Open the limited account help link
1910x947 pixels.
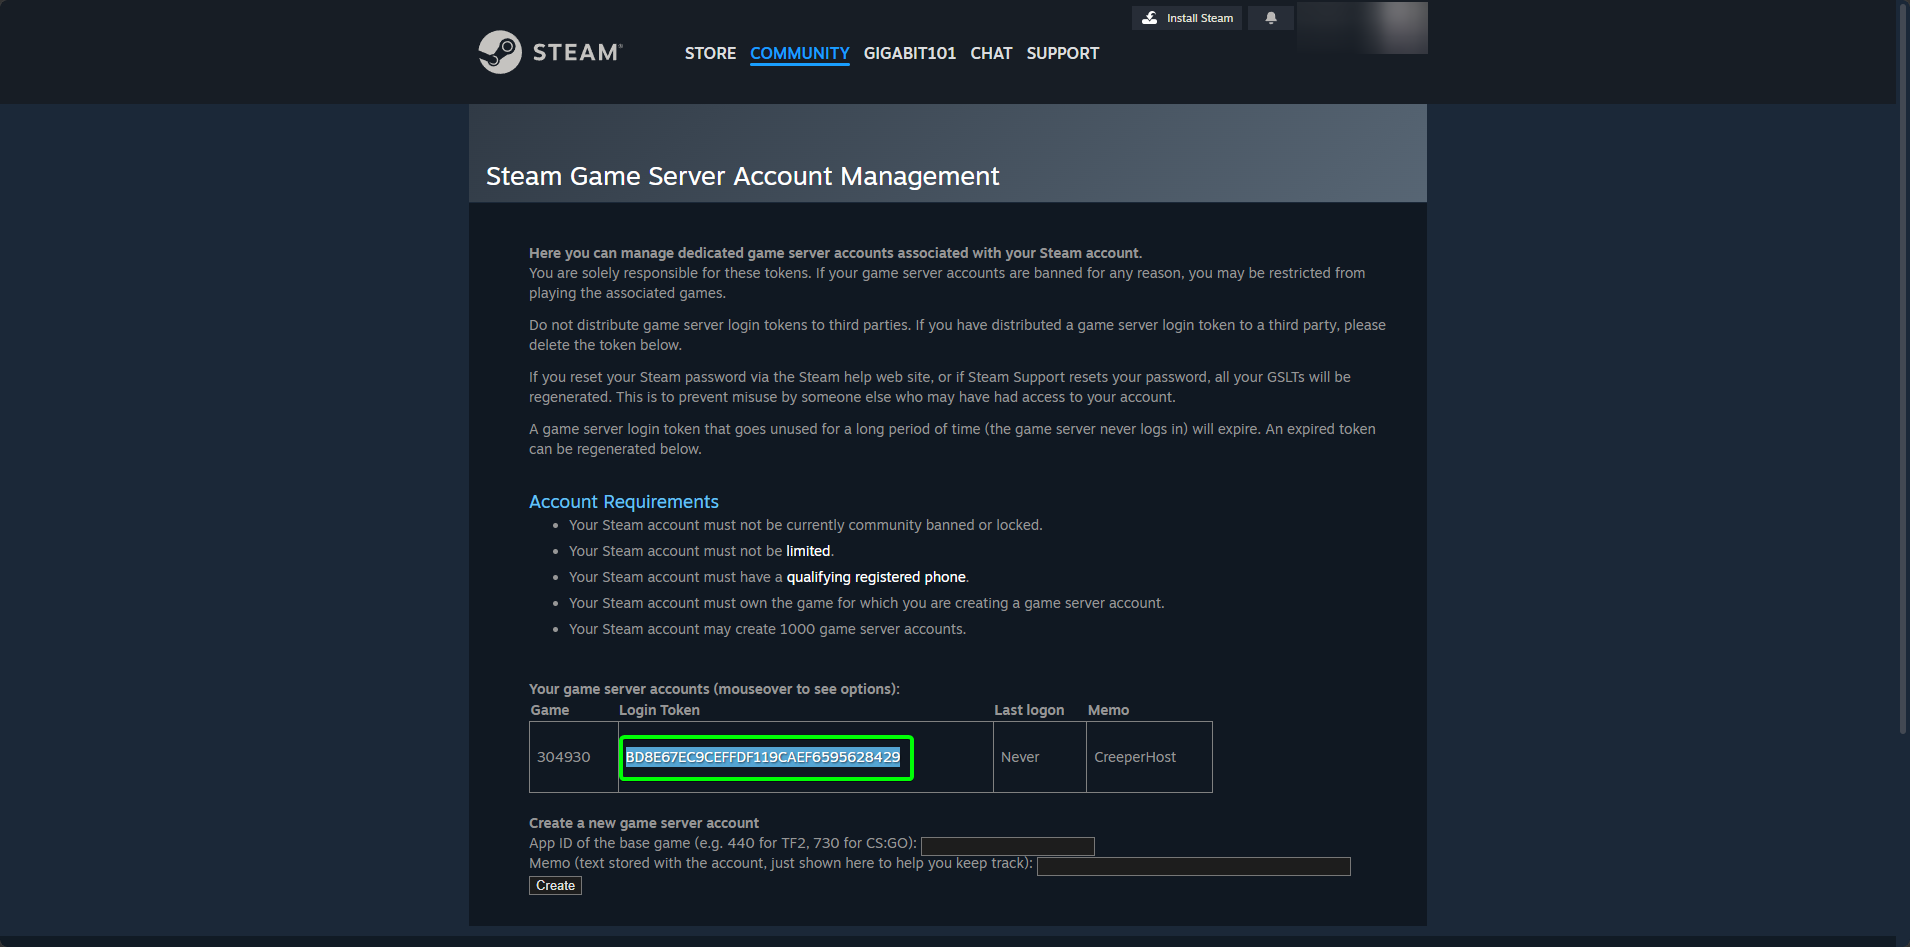tap(808, 550)
